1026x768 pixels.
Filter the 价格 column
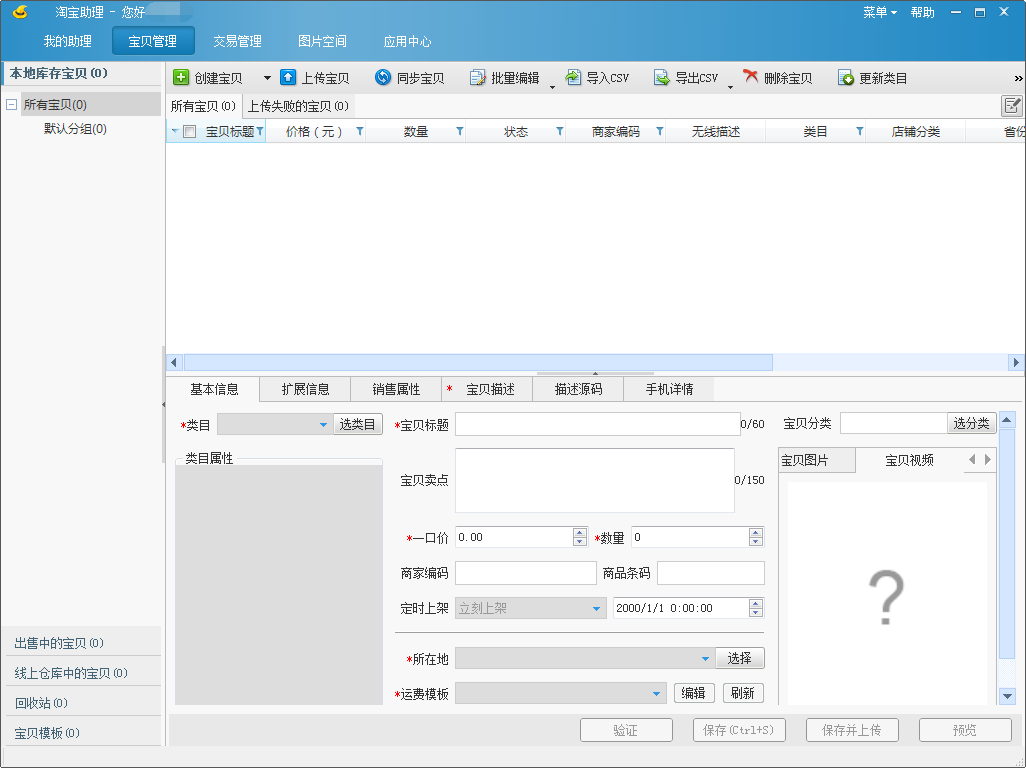click(x=360, y=131)
